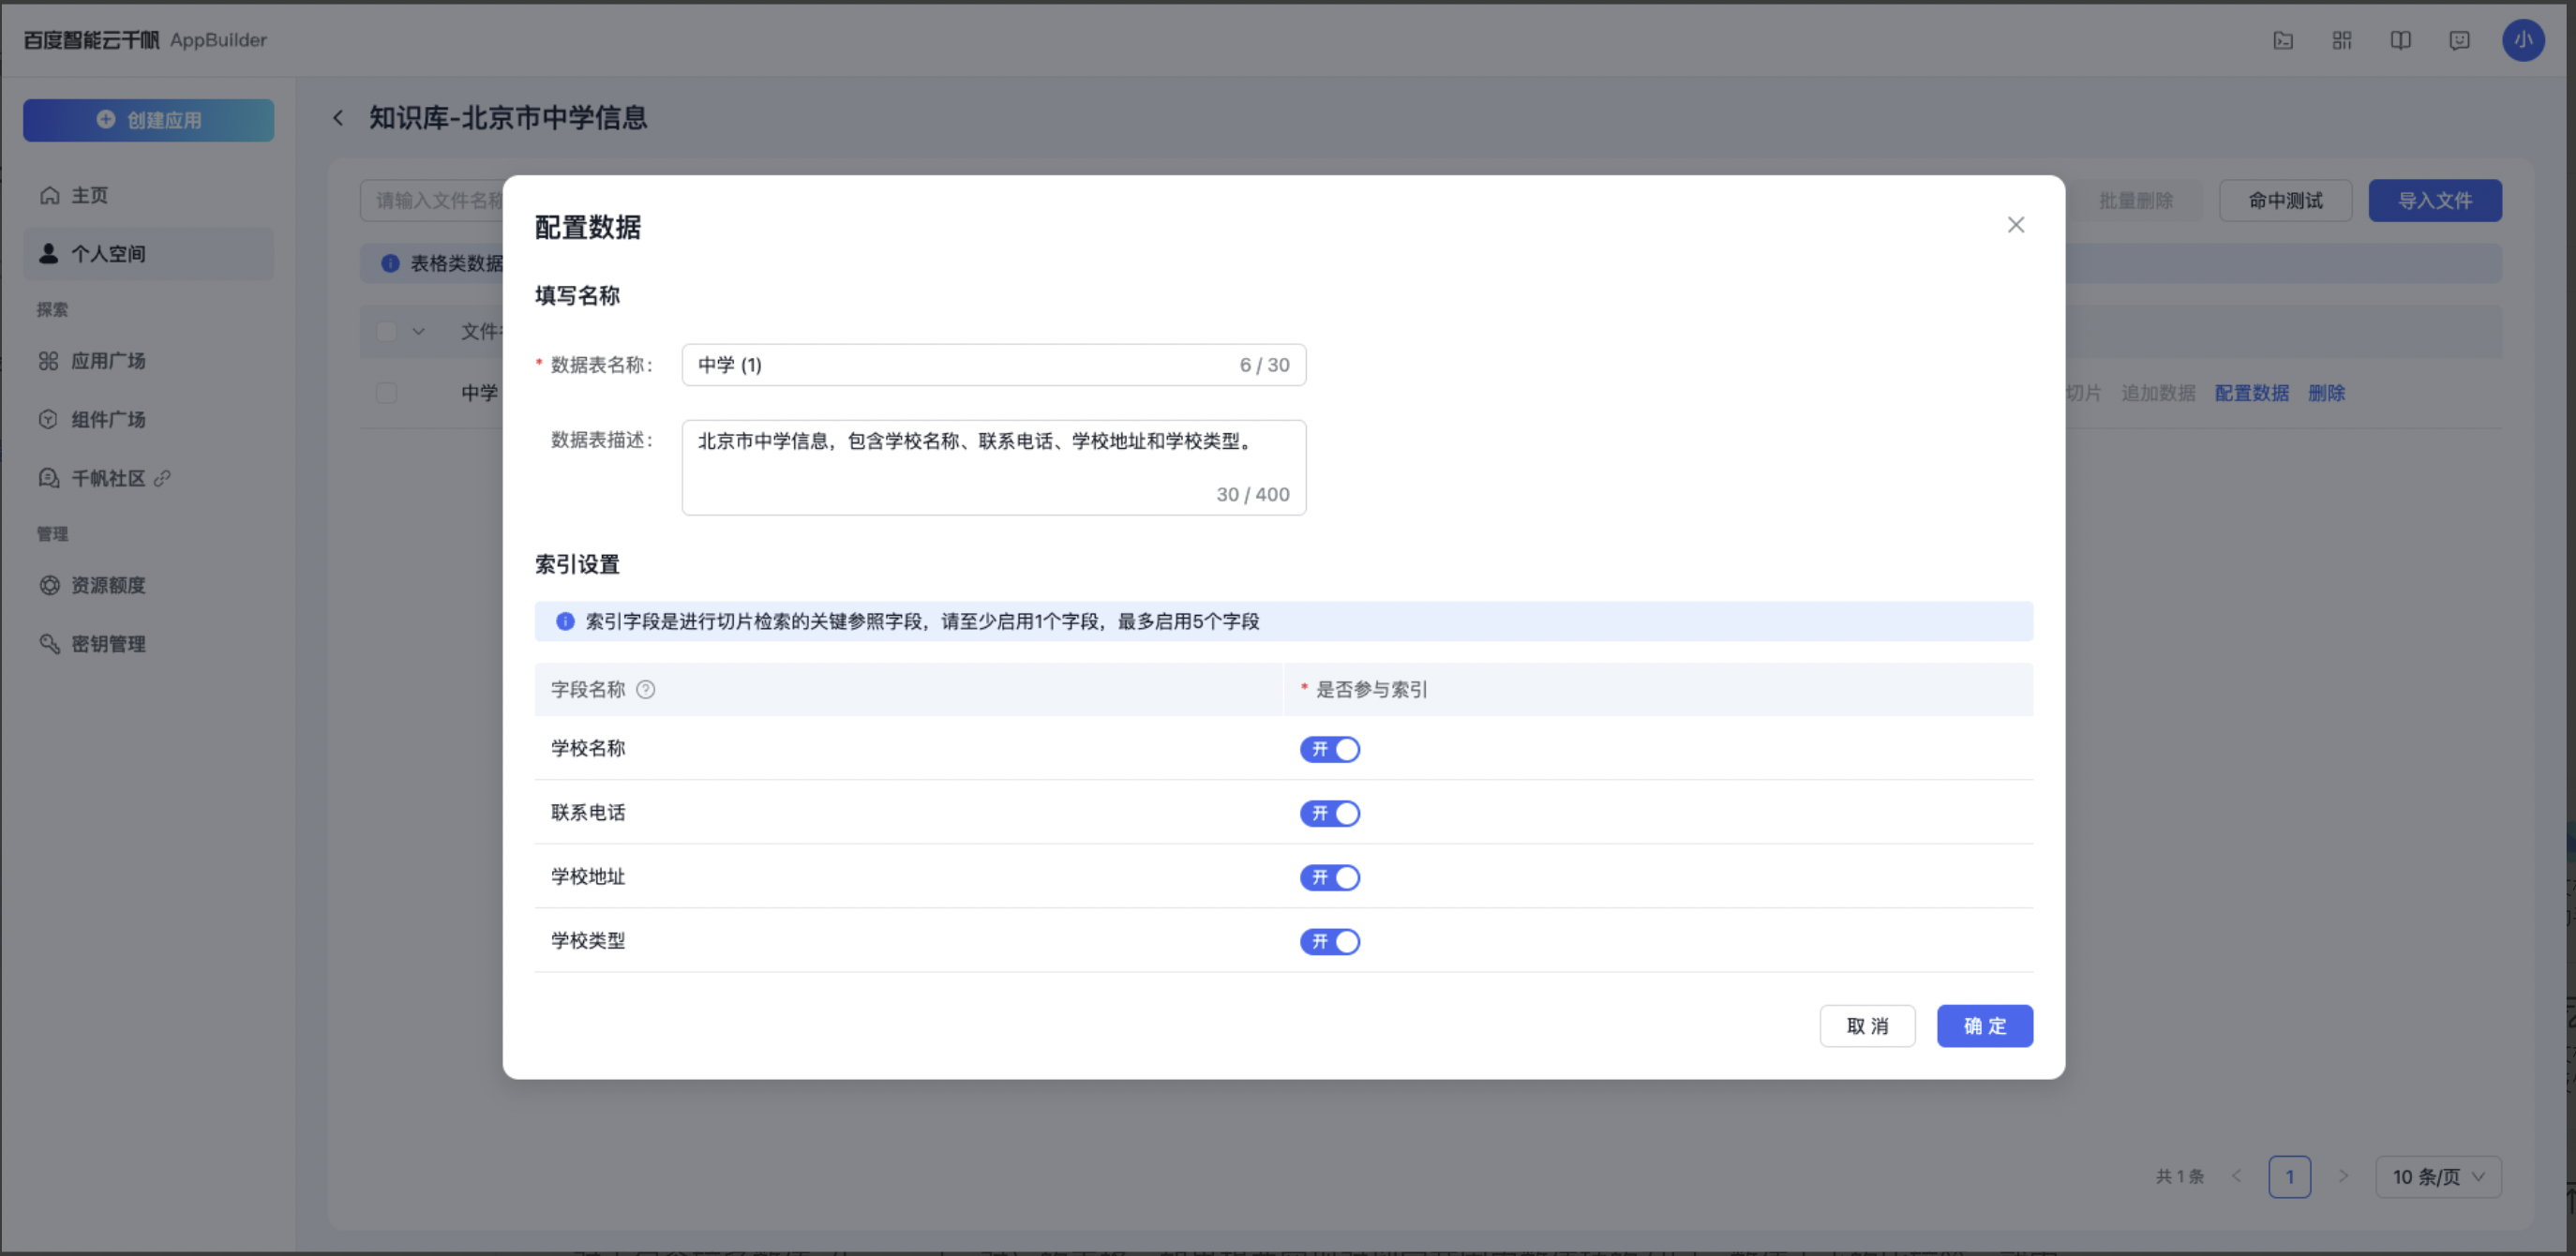Close the 配置数据 dialog with X
Screen dimensions: 2576x1256
pyautogui.click(x=2016, y=225)
